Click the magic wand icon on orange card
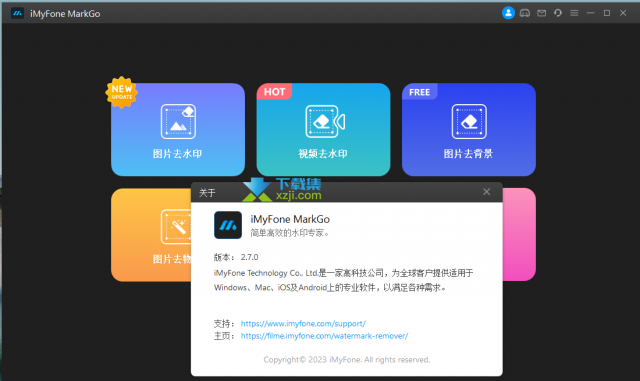 (x=176, y=227)
